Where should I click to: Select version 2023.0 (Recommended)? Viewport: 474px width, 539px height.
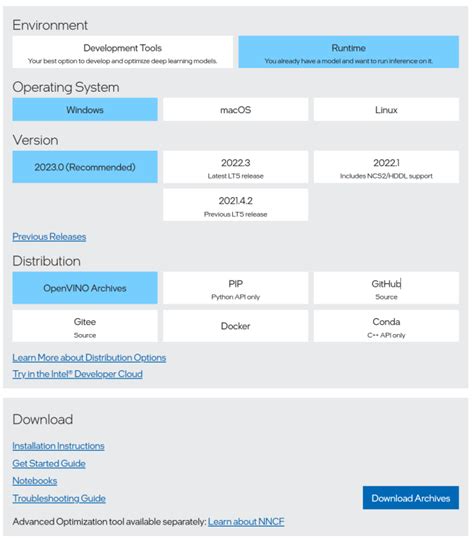(x=85, y=167)
